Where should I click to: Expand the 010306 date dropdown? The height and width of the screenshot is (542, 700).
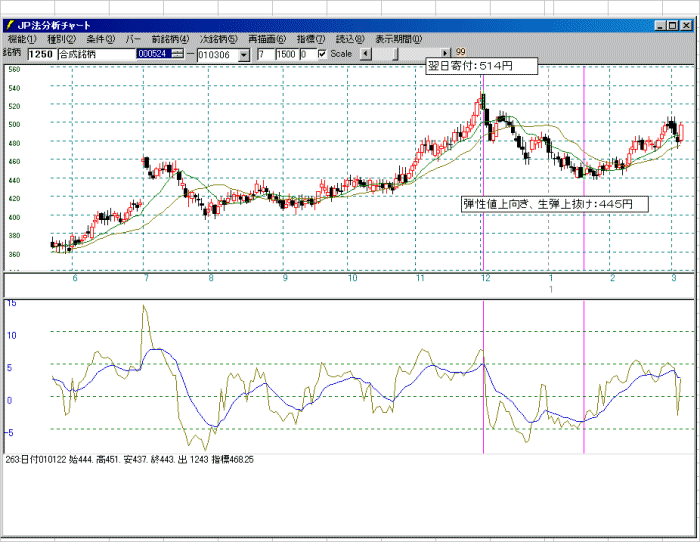244,54
